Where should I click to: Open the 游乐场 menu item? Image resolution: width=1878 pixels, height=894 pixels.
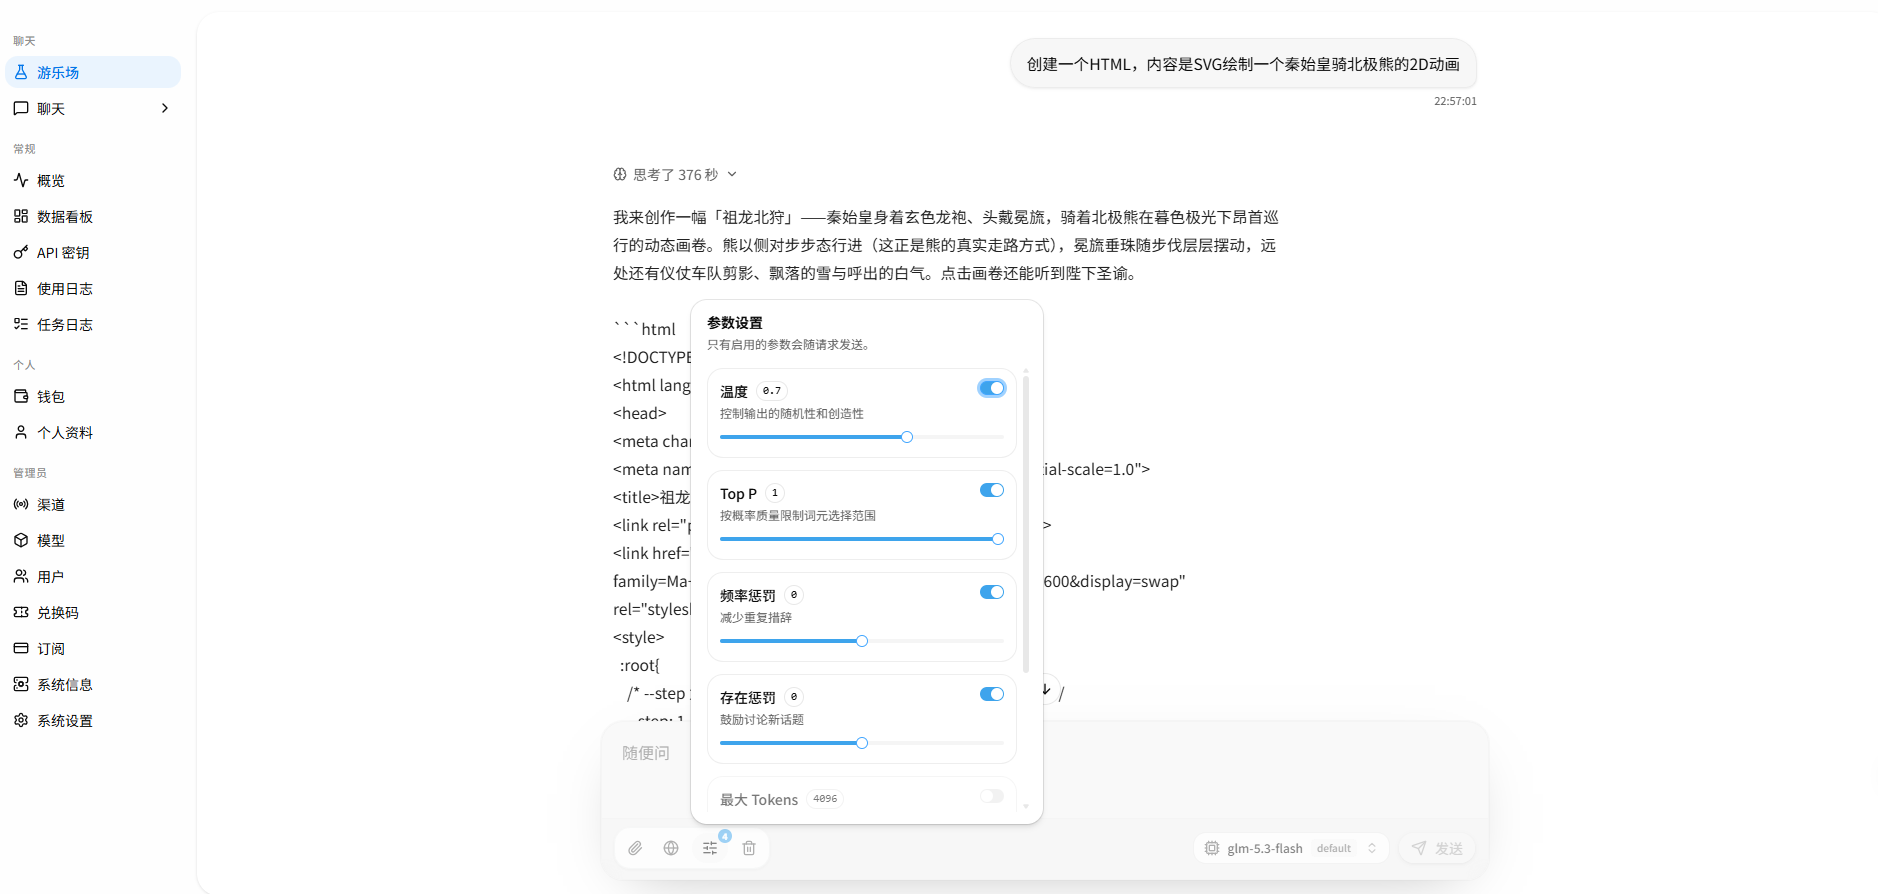tap(93, 72)
